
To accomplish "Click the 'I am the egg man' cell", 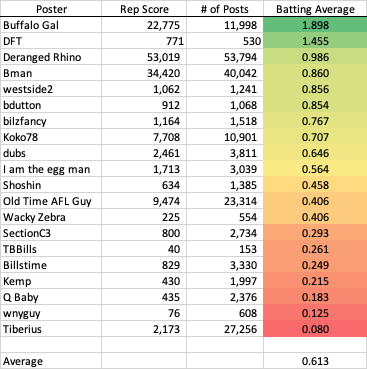I will click(x=51, y=169).
